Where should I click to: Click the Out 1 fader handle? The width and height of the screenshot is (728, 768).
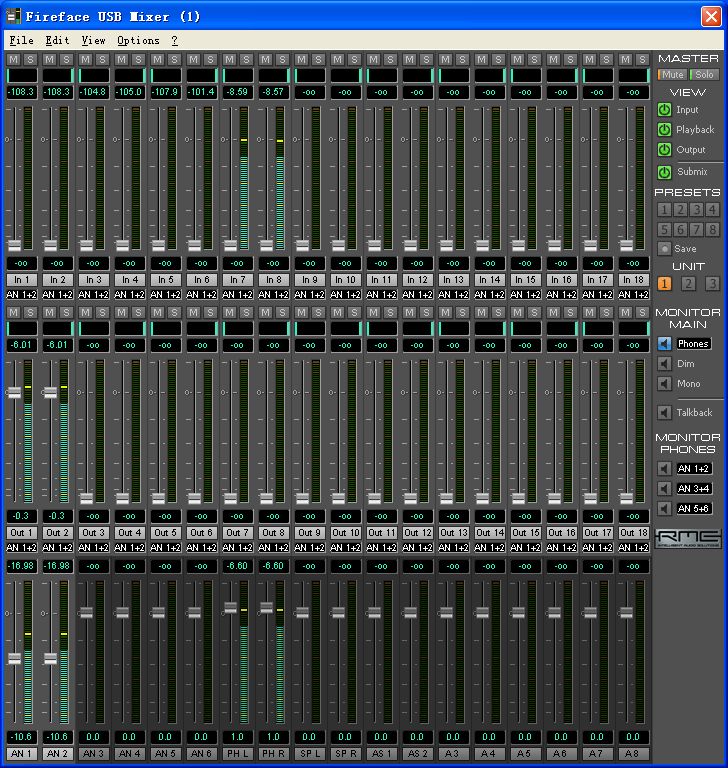point(14,393)
